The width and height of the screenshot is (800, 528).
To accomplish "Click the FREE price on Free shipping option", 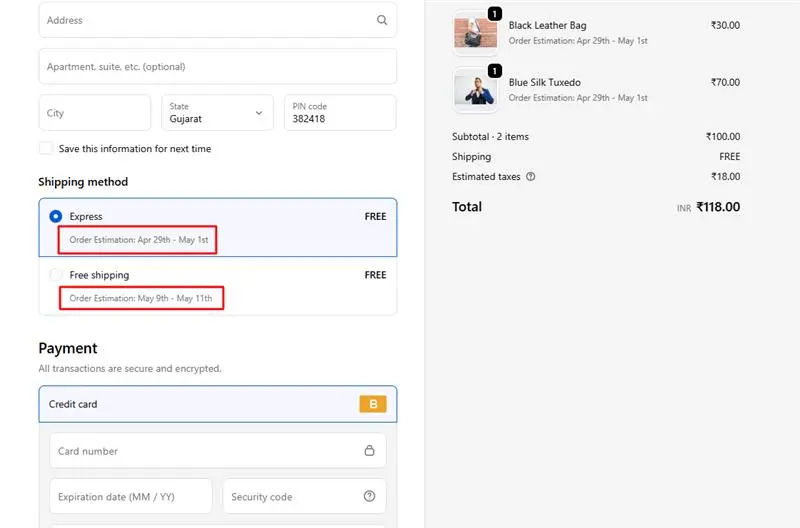I will click(x=376, y=275).
